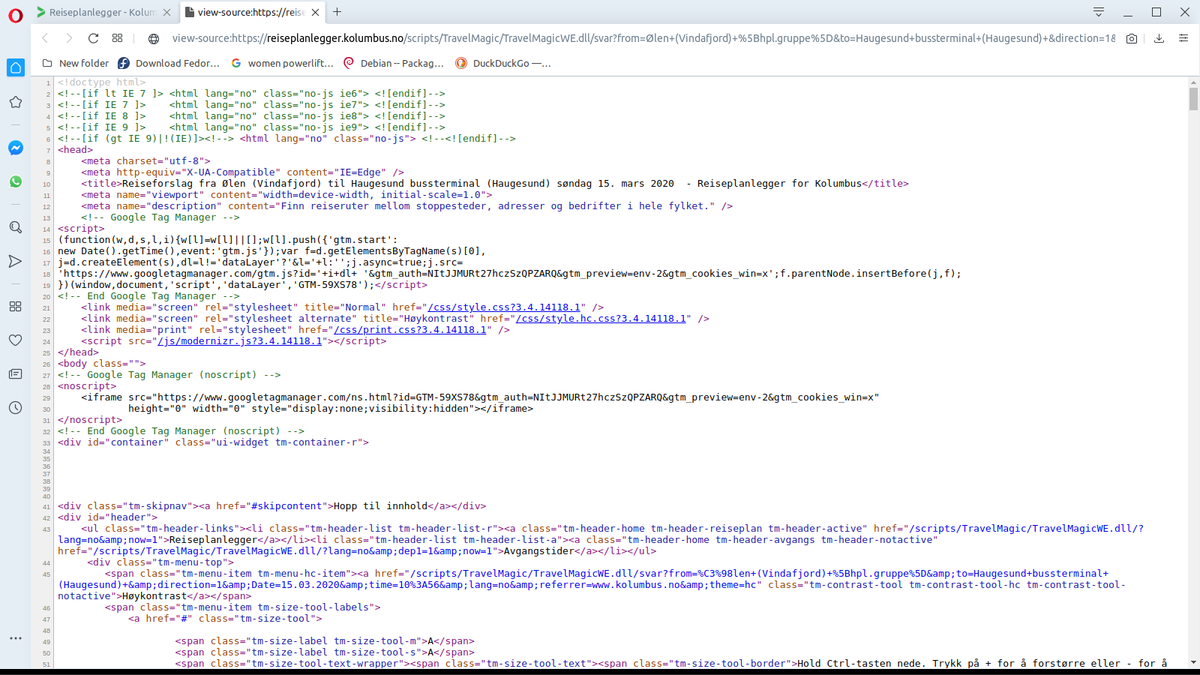The image size is (1200, 675).
Task: Open the tab list menu icon
Action: 1098,12
